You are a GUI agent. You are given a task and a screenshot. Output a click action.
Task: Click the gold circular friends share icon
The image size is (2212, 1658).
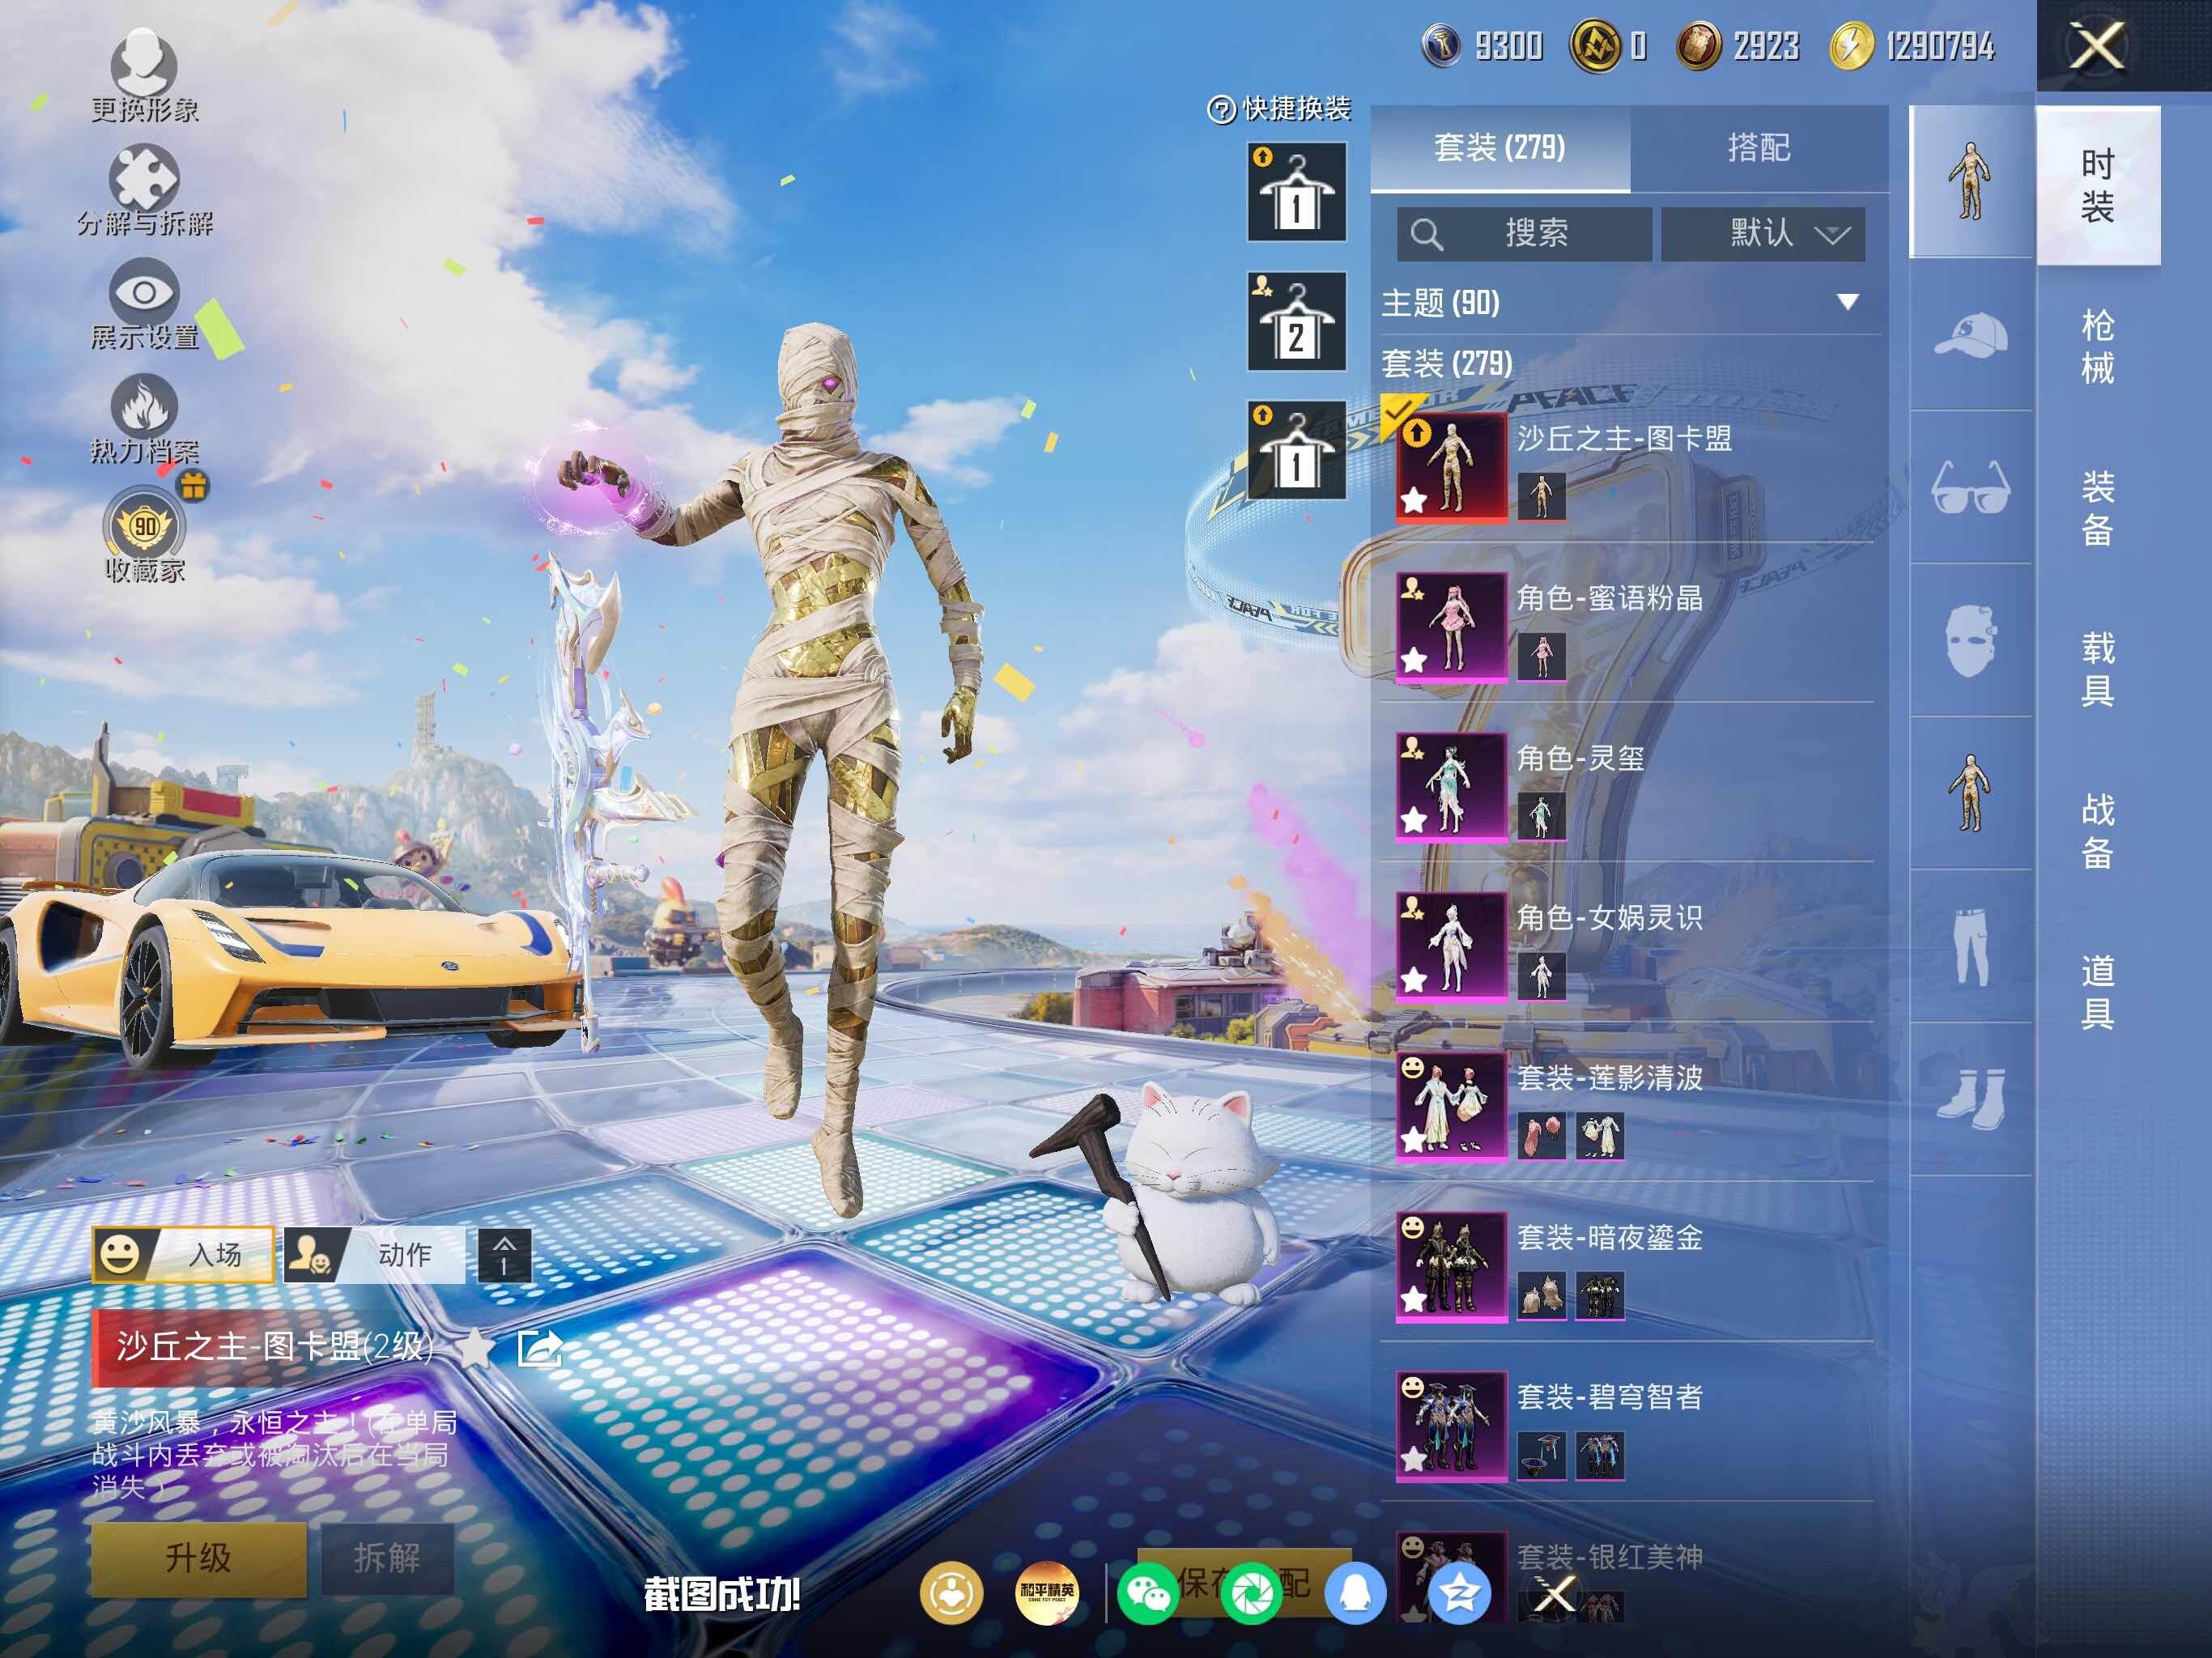point(951,1593)
